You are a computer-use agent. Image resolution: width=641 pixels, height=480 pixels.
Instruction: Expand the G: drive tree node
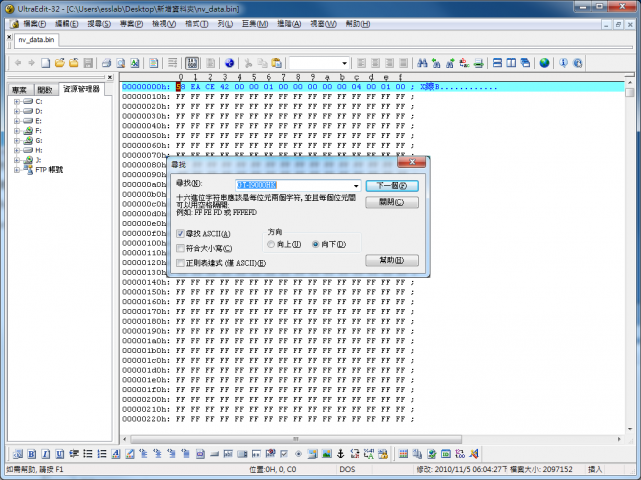(x=17, y=141)
